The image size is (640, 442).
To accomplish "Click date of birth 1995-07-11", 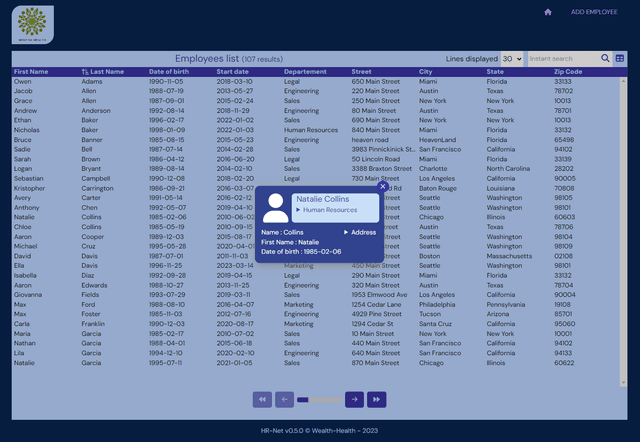I will (x=165, y=363).
